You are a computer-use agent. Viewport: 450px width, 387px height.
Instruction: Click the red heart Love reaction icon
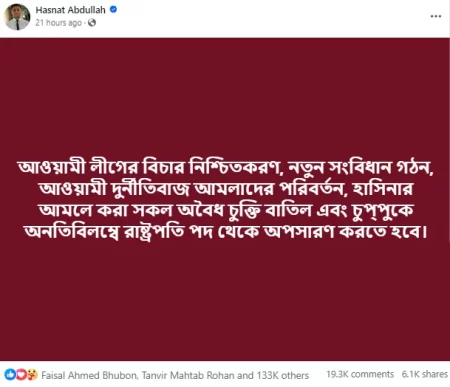(21, 375)
